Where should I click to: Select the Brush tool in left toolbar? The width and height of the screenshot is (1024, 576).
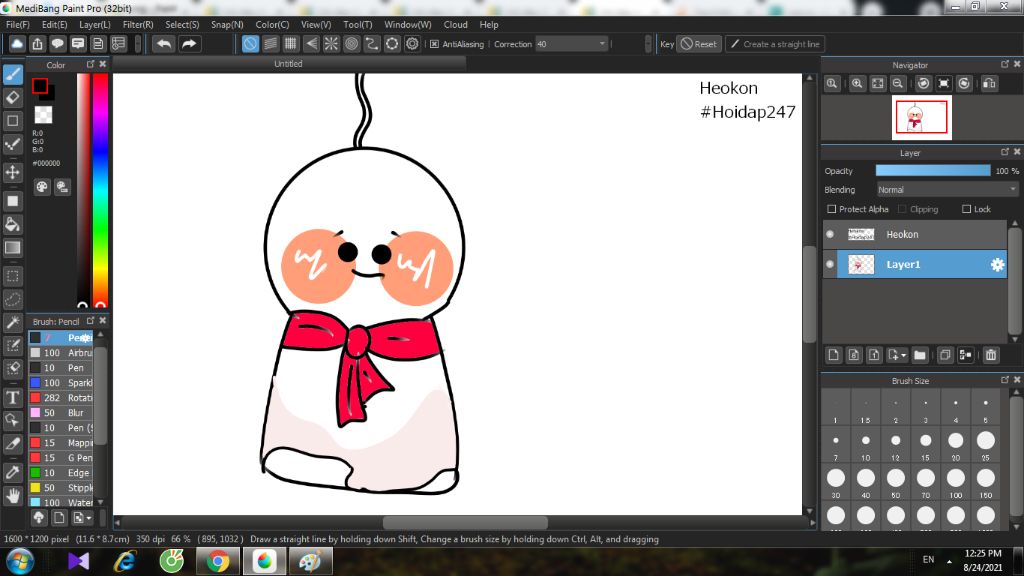tap(12, 74)
